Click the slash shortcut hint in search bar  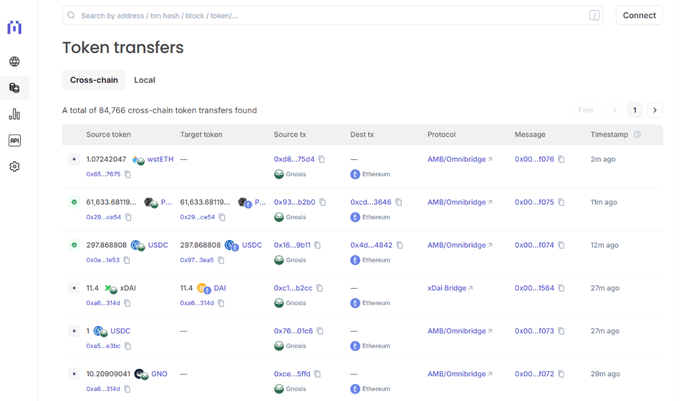point(594,16)
